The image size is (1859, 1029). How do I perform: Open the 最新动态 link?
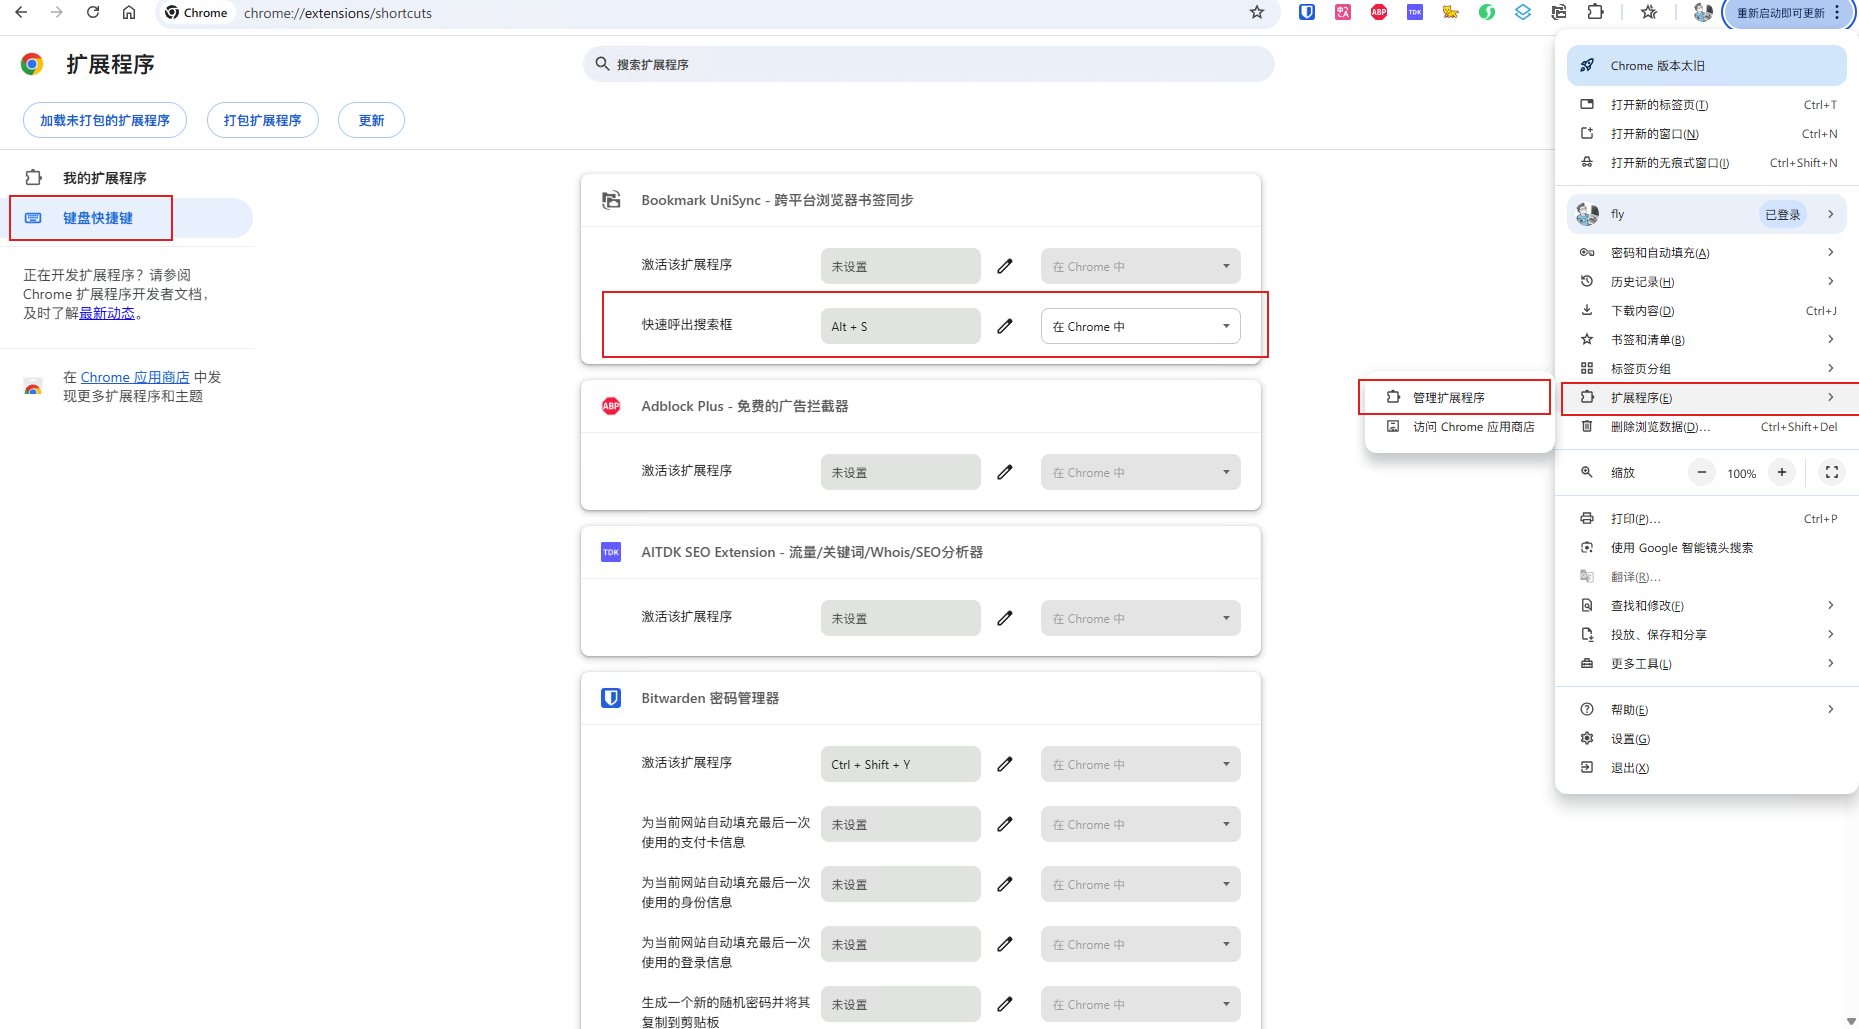point(107,313)
